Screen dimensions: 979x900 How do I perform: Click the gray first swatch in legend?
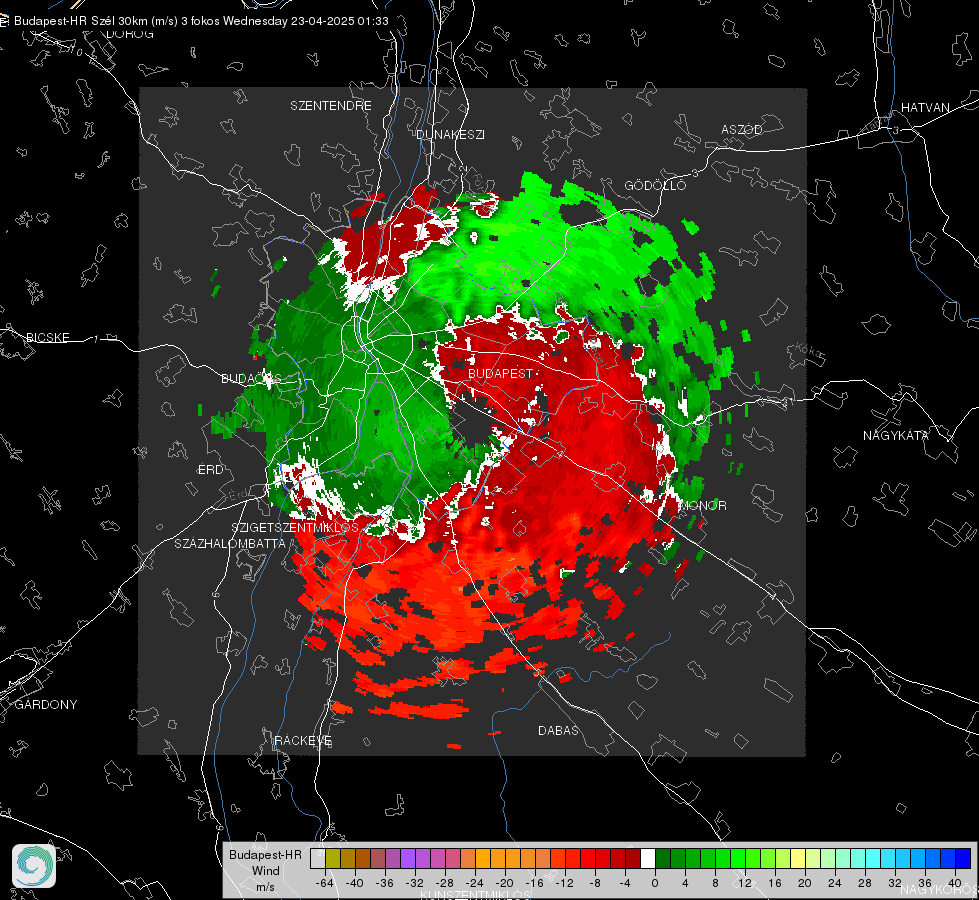pos(317,859)
